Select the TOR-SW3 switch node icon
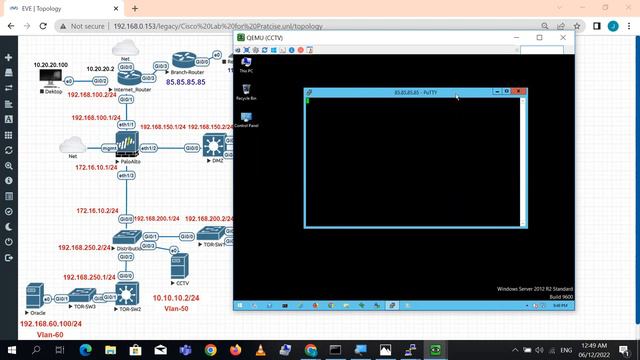 pyautogui.click(x=82, y=296)
